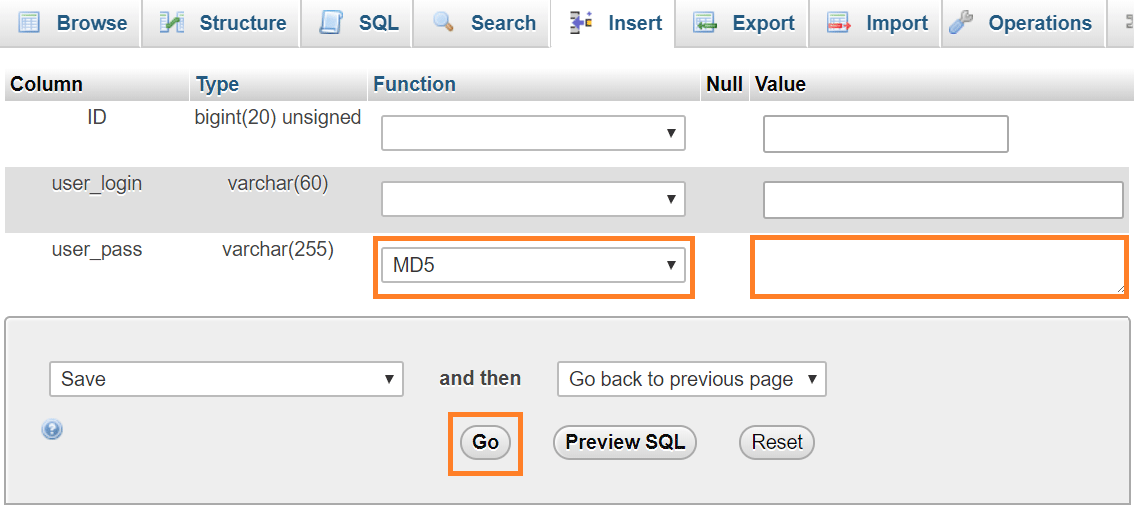The height and width of the screenshot is (509, 1134).
Task: Click the 'varchar(255)' type text
Action: [x=278, y=251]
